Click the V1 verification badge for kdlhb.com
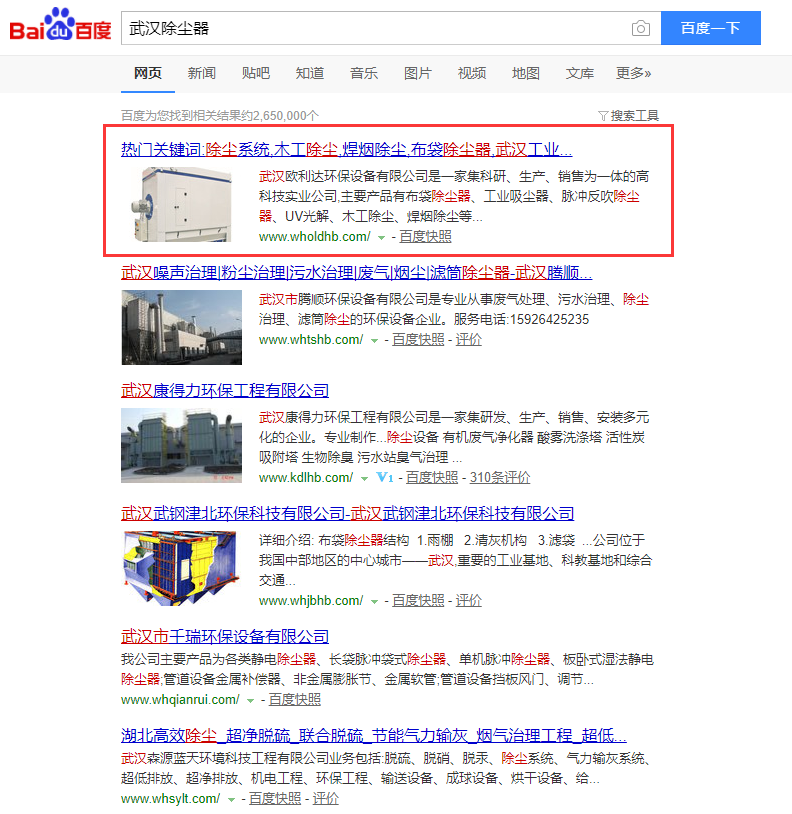Image resolution: width=792 pixels, height=814 pixels. click(x=385, y=477)
